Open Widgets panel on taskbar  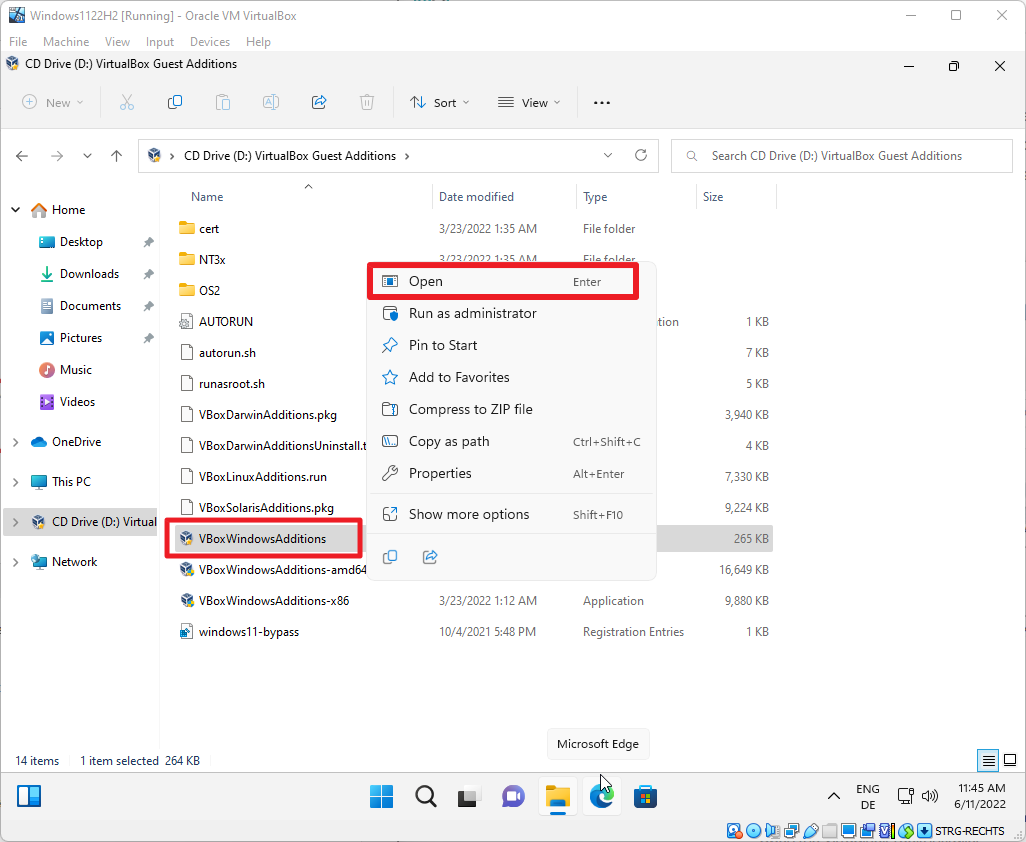[29, 796]
